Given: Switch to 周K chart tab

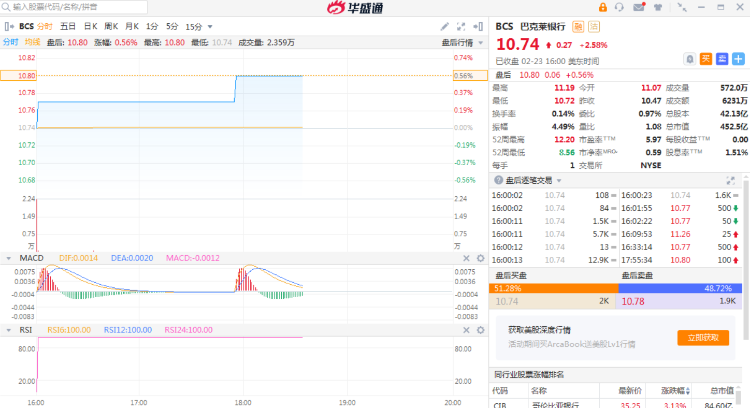Looking at the screenshot, I should 111,26.
